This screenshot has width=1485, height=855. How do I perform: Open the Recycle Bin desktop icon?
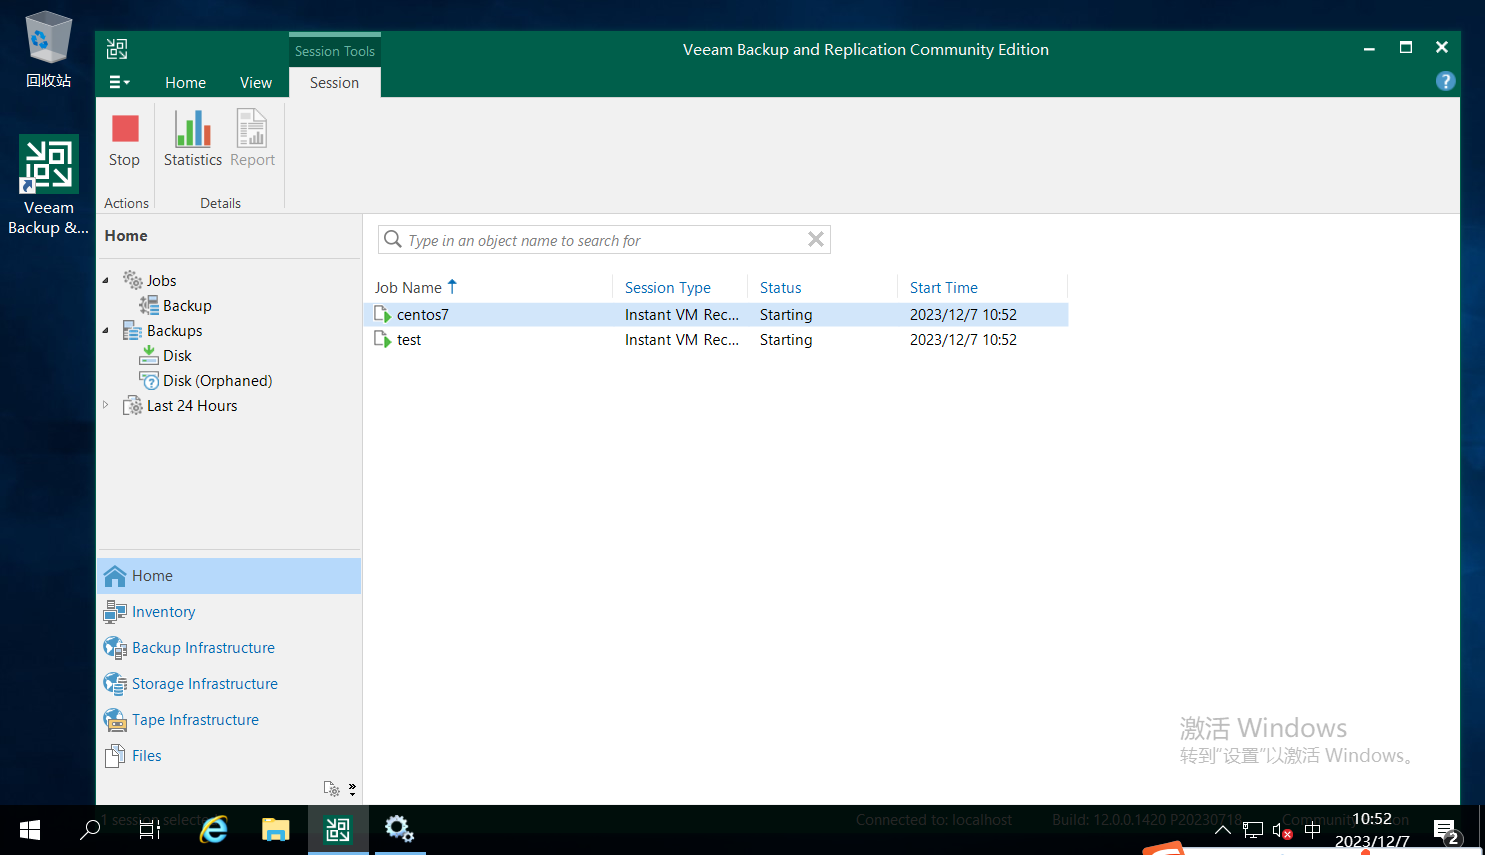48,49
